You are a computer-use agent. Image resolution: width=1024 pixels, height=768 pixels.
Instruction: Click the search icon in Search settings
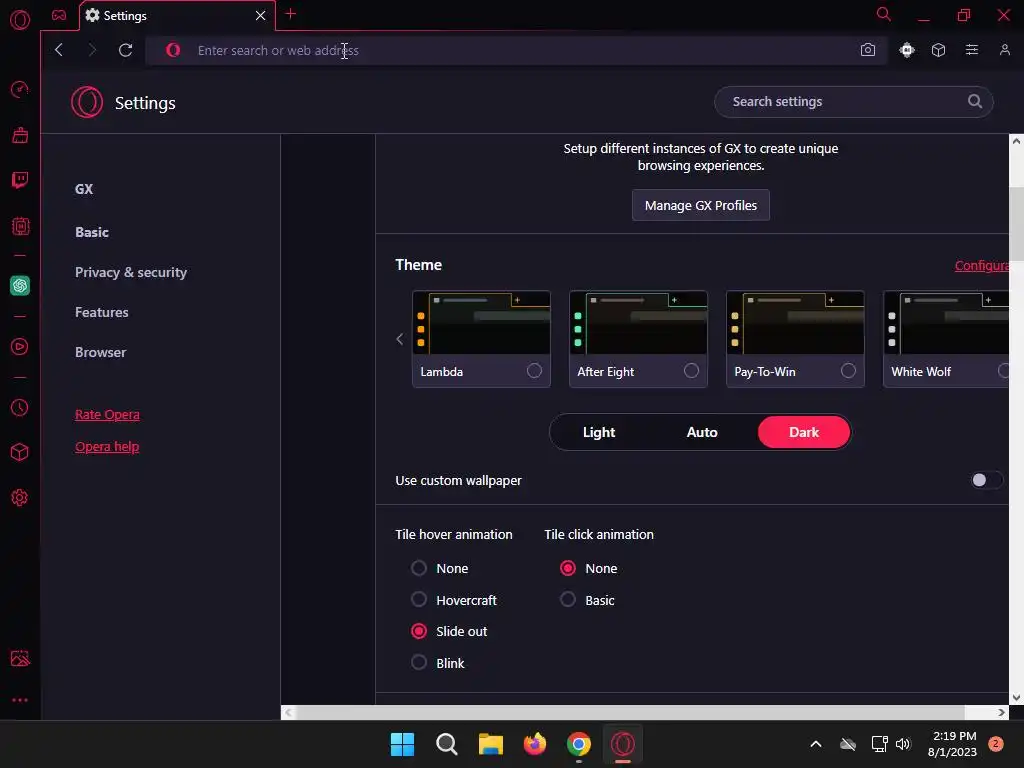pyautogui.click(x=974, y=101)
